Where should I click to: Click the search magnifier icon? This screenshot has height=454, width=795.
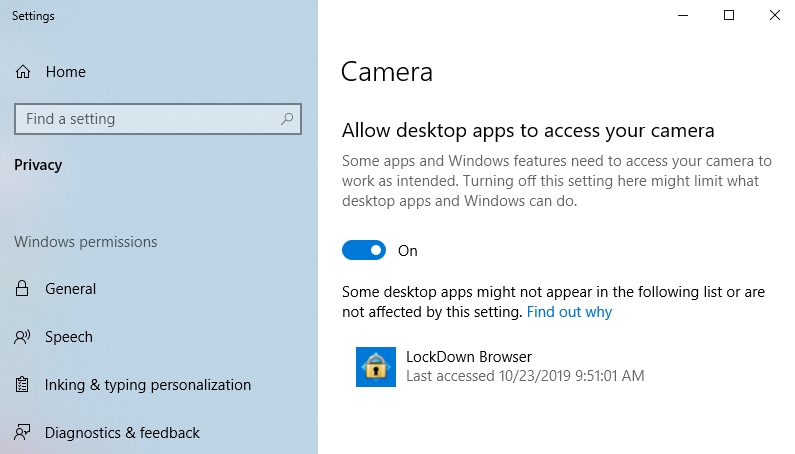[287, 119]
